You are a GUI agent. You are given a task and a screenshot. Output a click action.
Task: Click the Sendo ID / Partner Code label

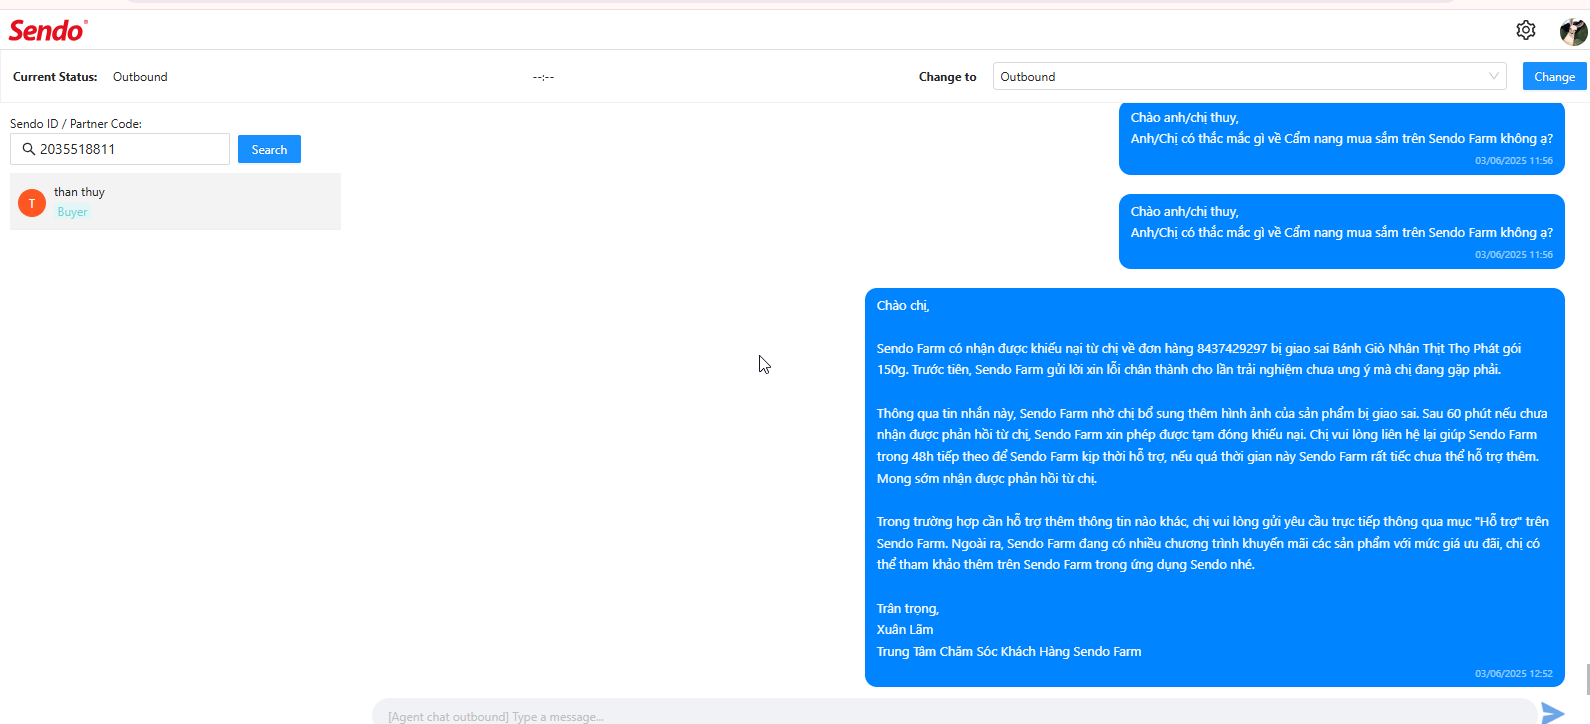point(76,124)
